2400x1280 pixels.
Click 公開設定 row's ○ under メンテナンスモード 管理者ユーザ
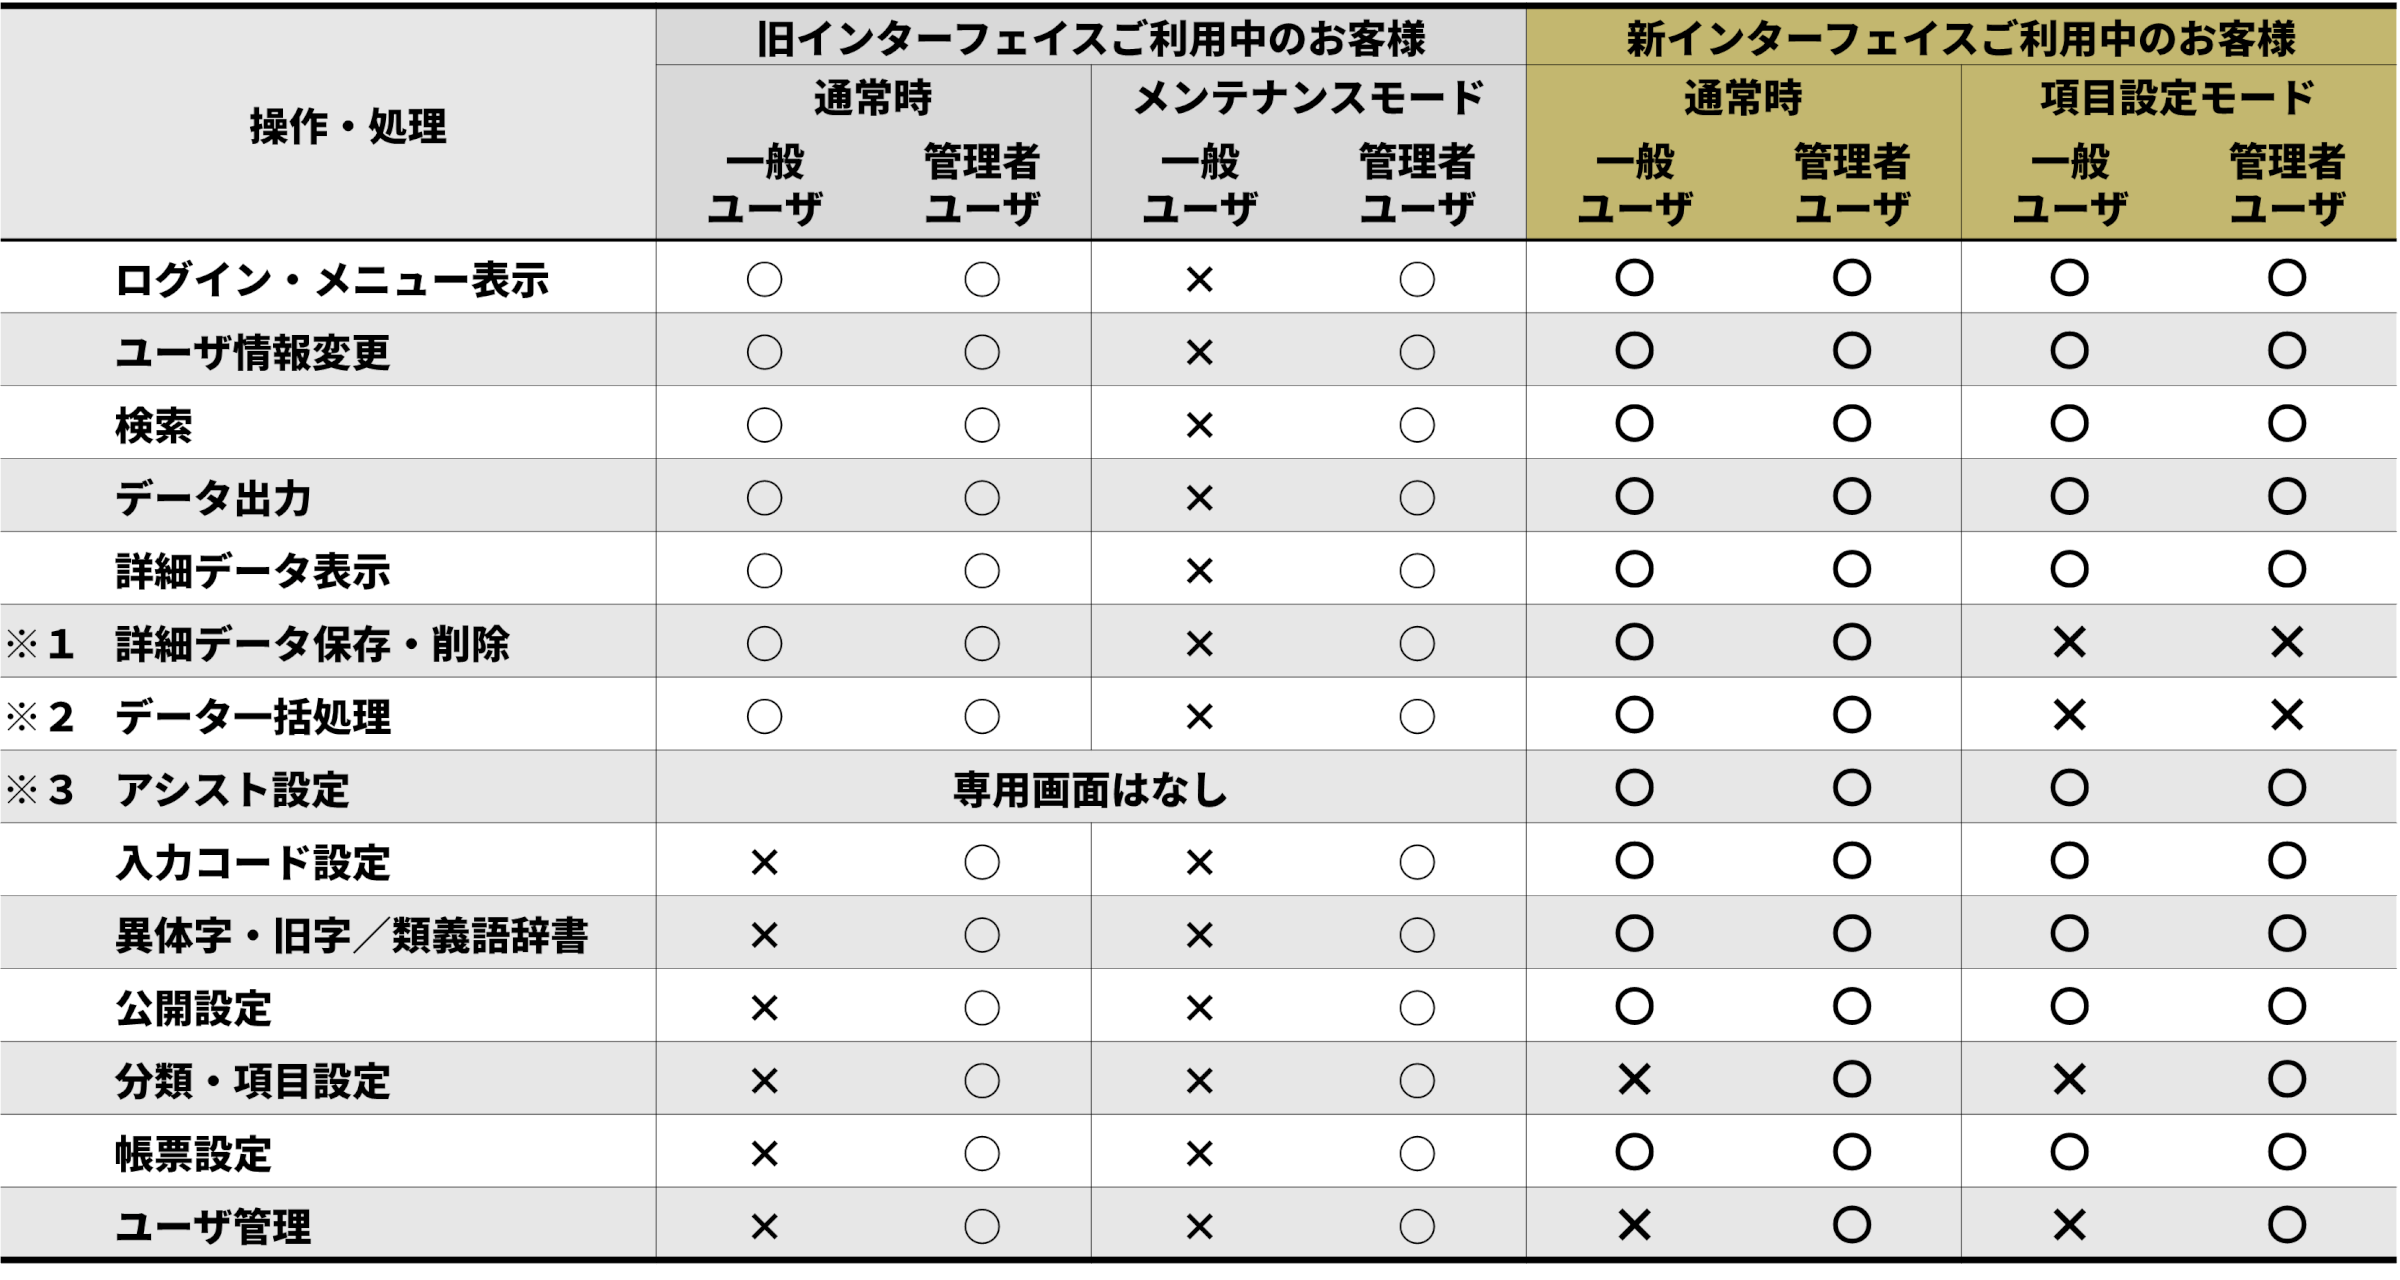pyautogui.click(x=1416, y=1008)
